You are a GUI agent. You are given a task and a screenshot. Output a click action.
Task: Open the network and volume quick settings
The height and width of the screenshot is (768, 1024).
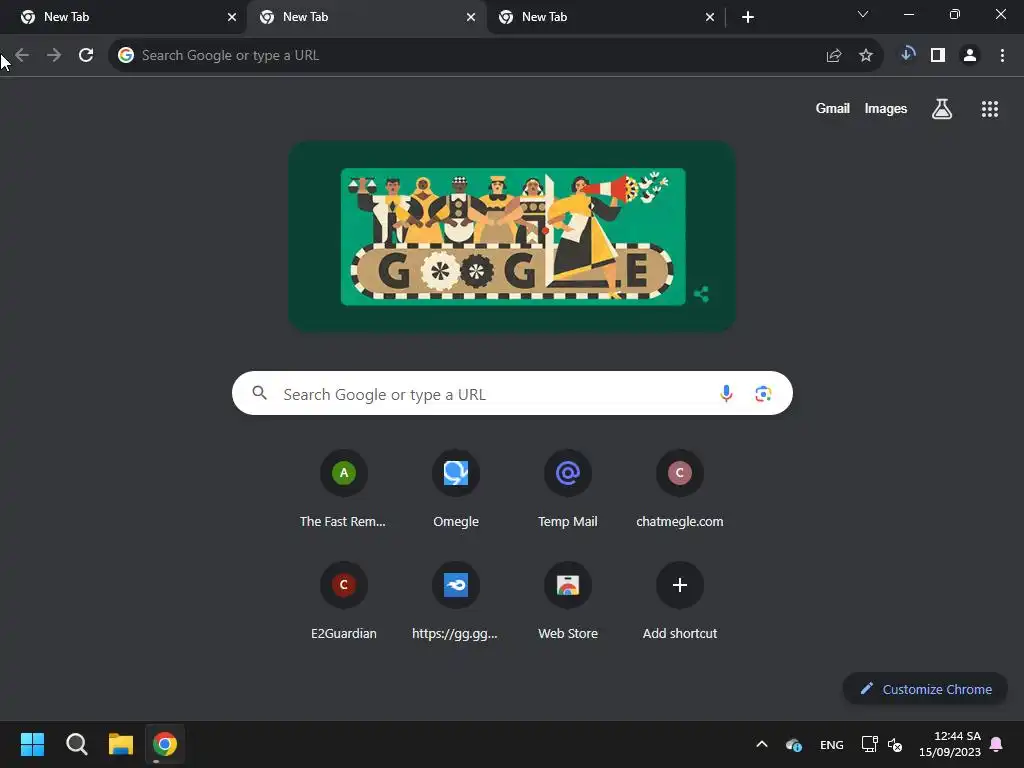click(882, 744)
